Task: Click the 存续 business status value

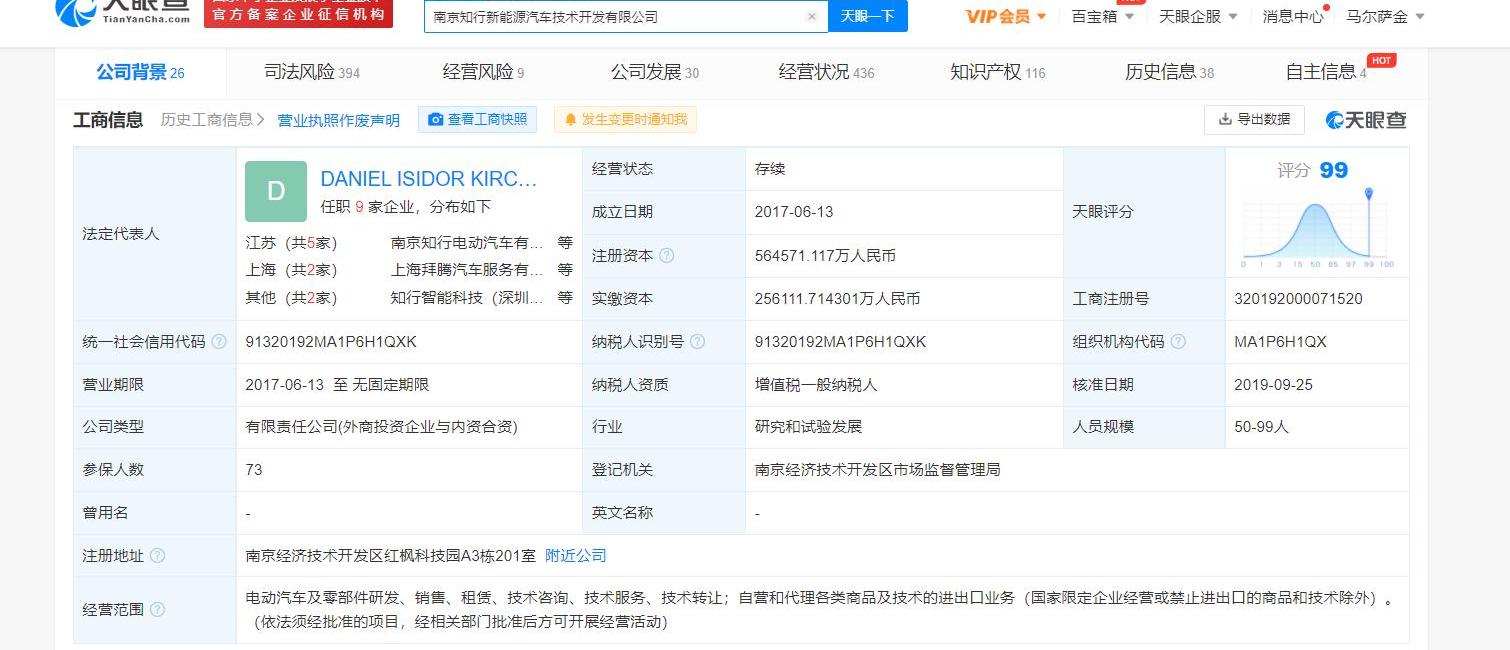Action: (770, 169)
